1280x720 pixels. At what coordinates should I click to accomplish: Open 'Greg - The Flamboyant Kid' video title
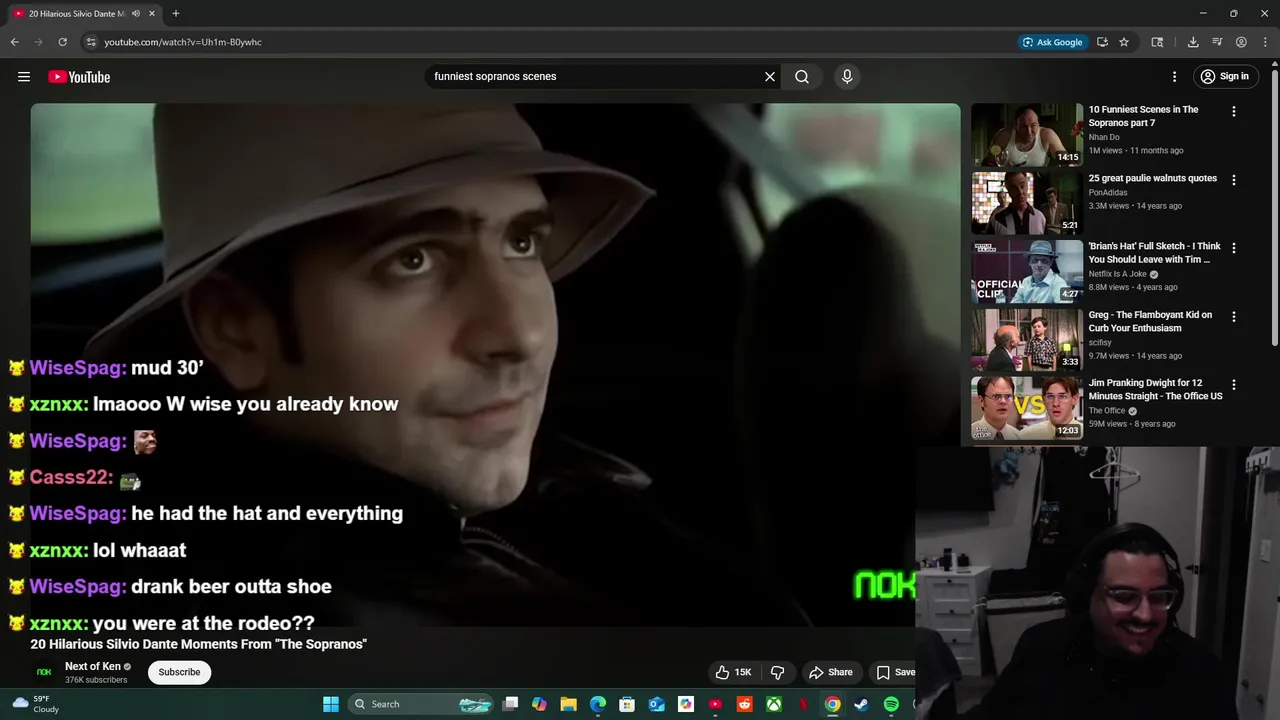click(1150, 321)
